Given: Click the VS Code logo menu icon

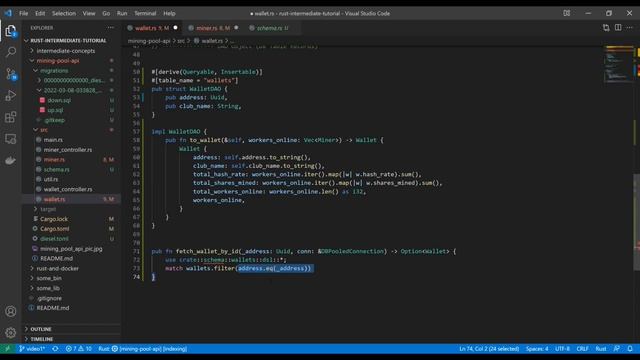Looking at the screenshot, I should pyautogui.click(x=8, y=13).
